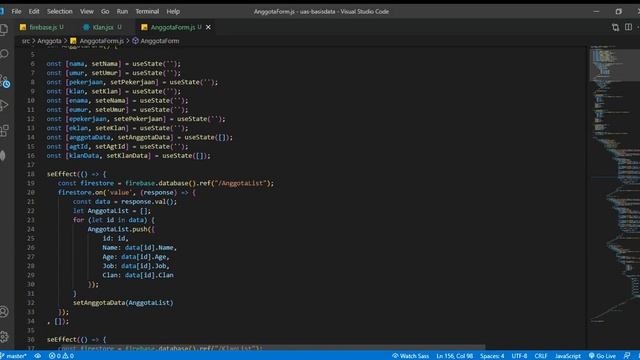Image resolution: width=640 pixels, height=360 pixels.
Task: Click the master branch in status bar
Action: pos(14,356)
